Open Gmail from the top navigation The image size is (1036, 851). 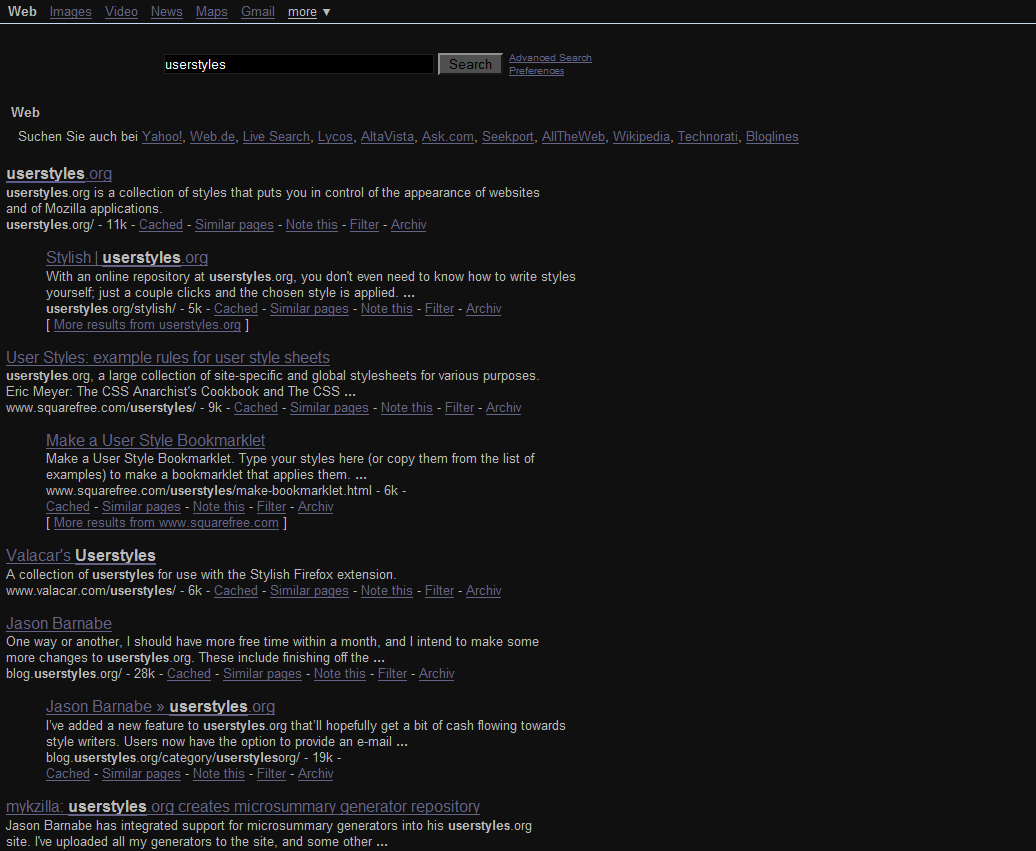tap(257, 12)
